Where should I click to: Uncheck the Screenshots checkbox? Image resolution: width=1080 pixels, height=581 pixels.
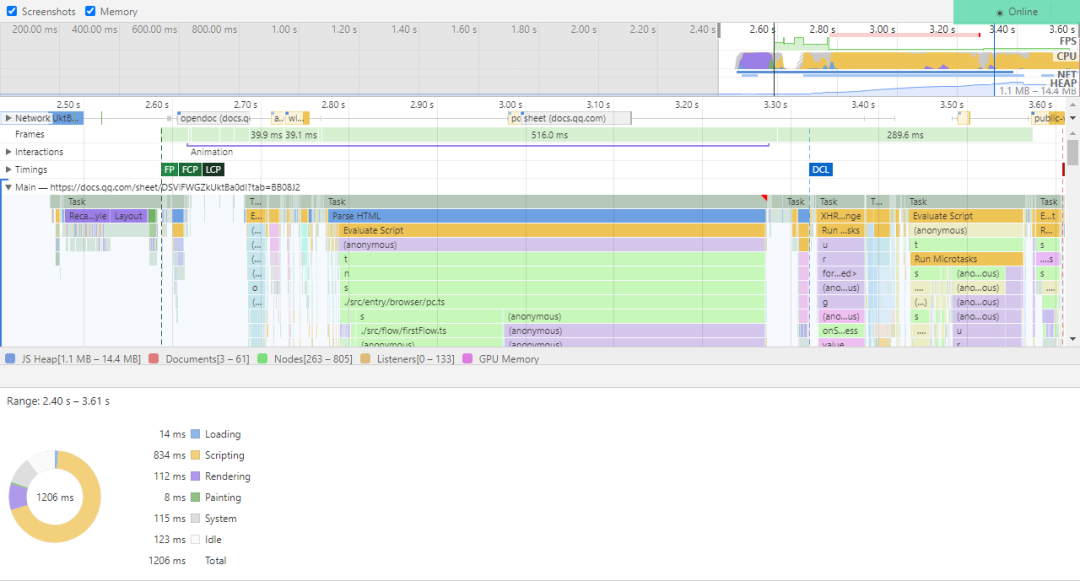click(x=12, y=11)
